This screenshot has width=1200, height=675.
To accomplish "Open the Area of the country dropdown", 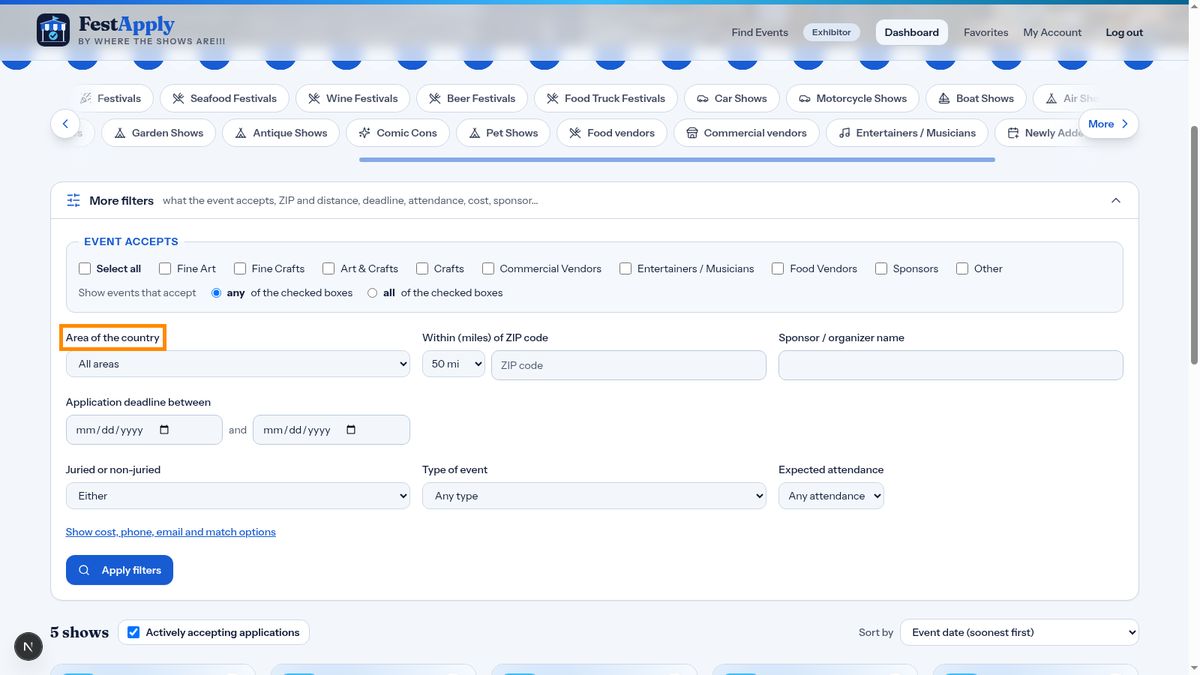I will pyautogui.click(x=238, y=364).
